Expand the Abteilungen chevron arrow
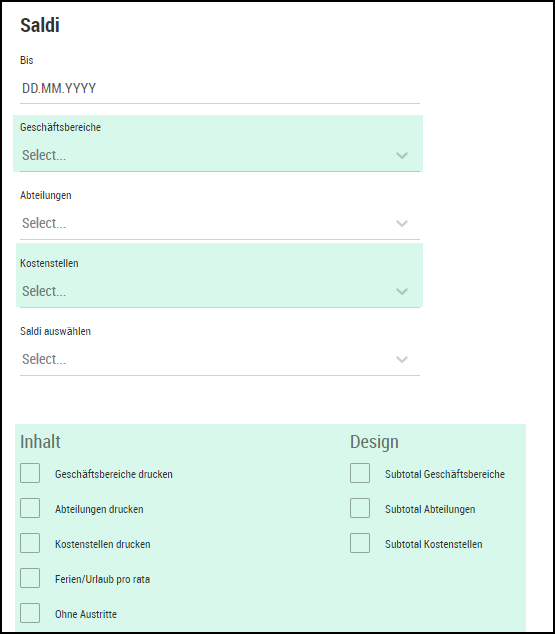This screenshot has width=555, height=634. point(402,223)
